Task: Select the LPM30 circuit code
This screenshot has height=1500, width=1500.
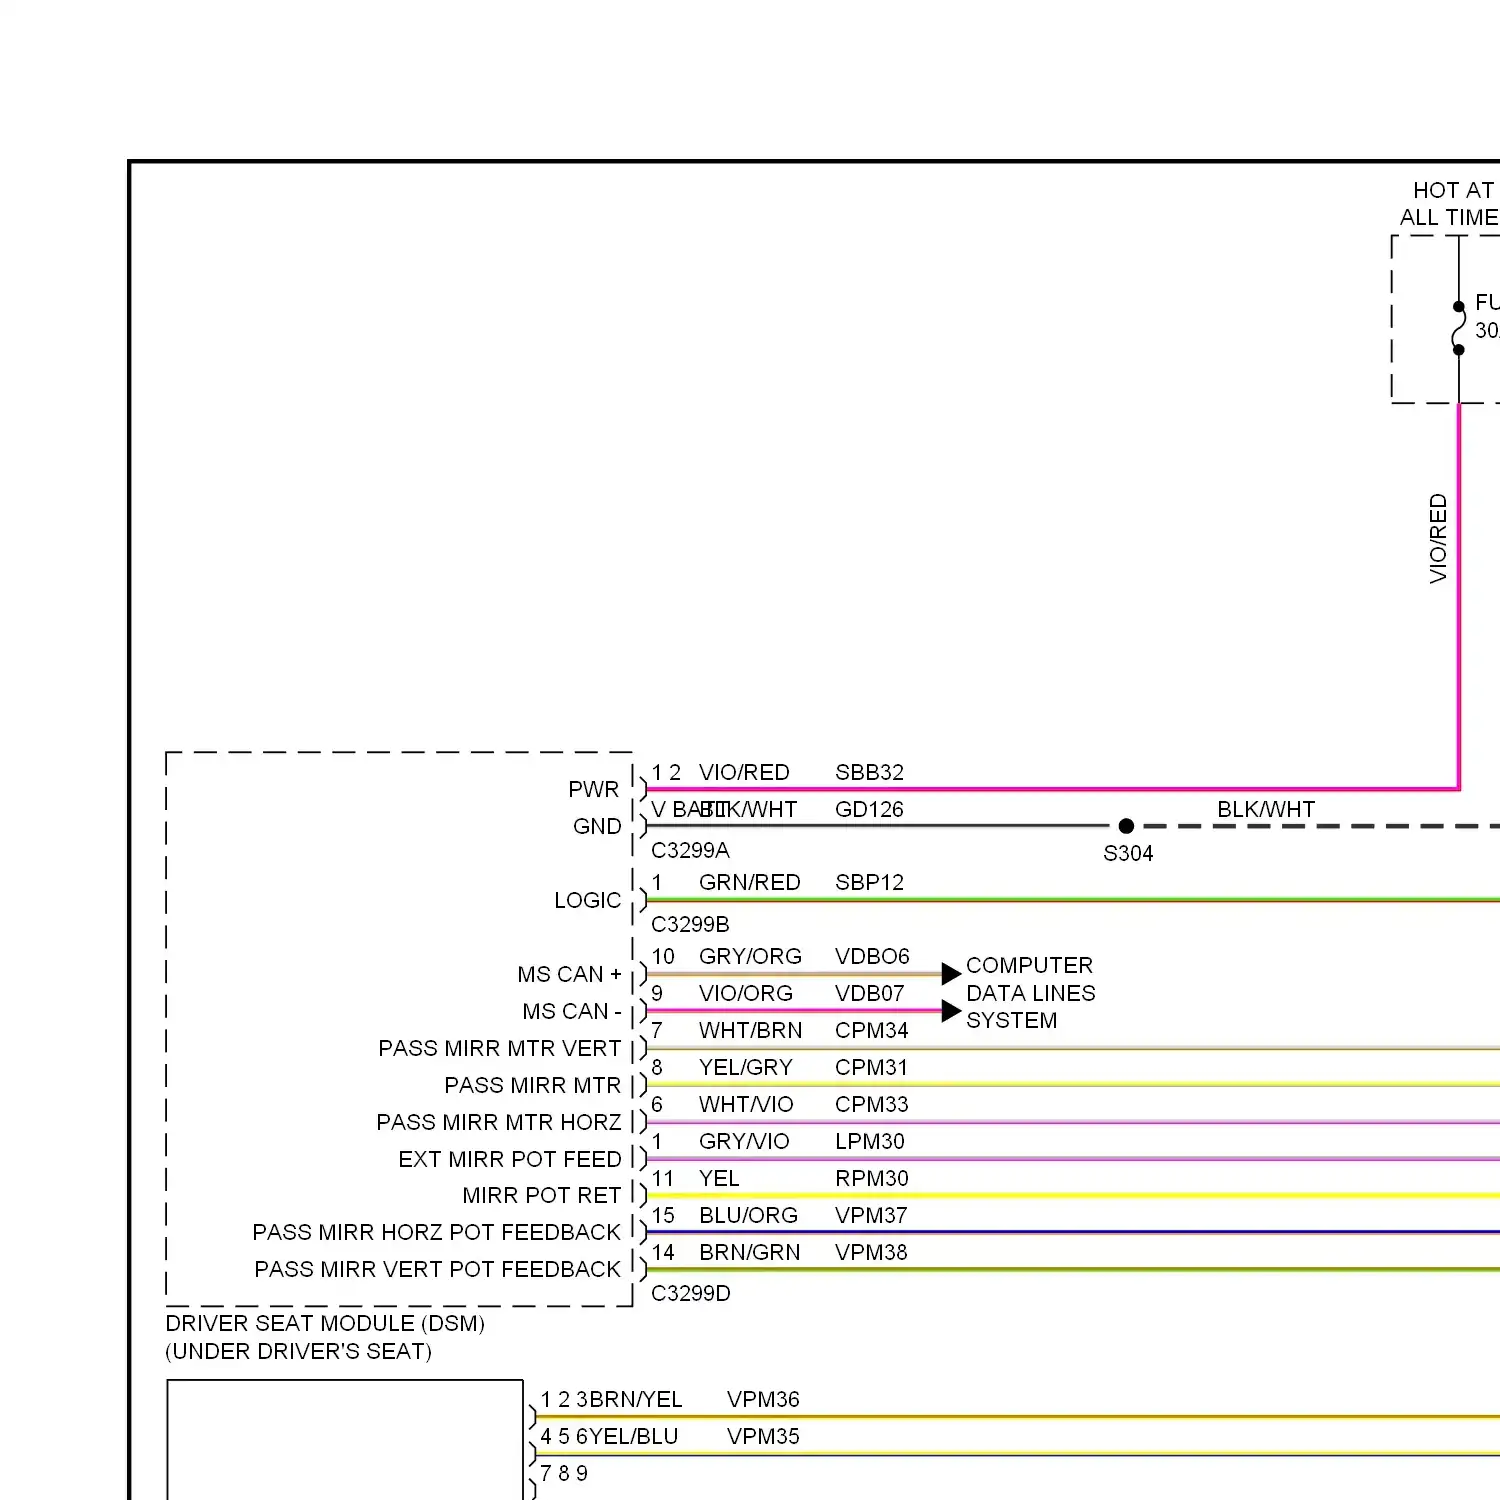Action: click(869, 1141)
